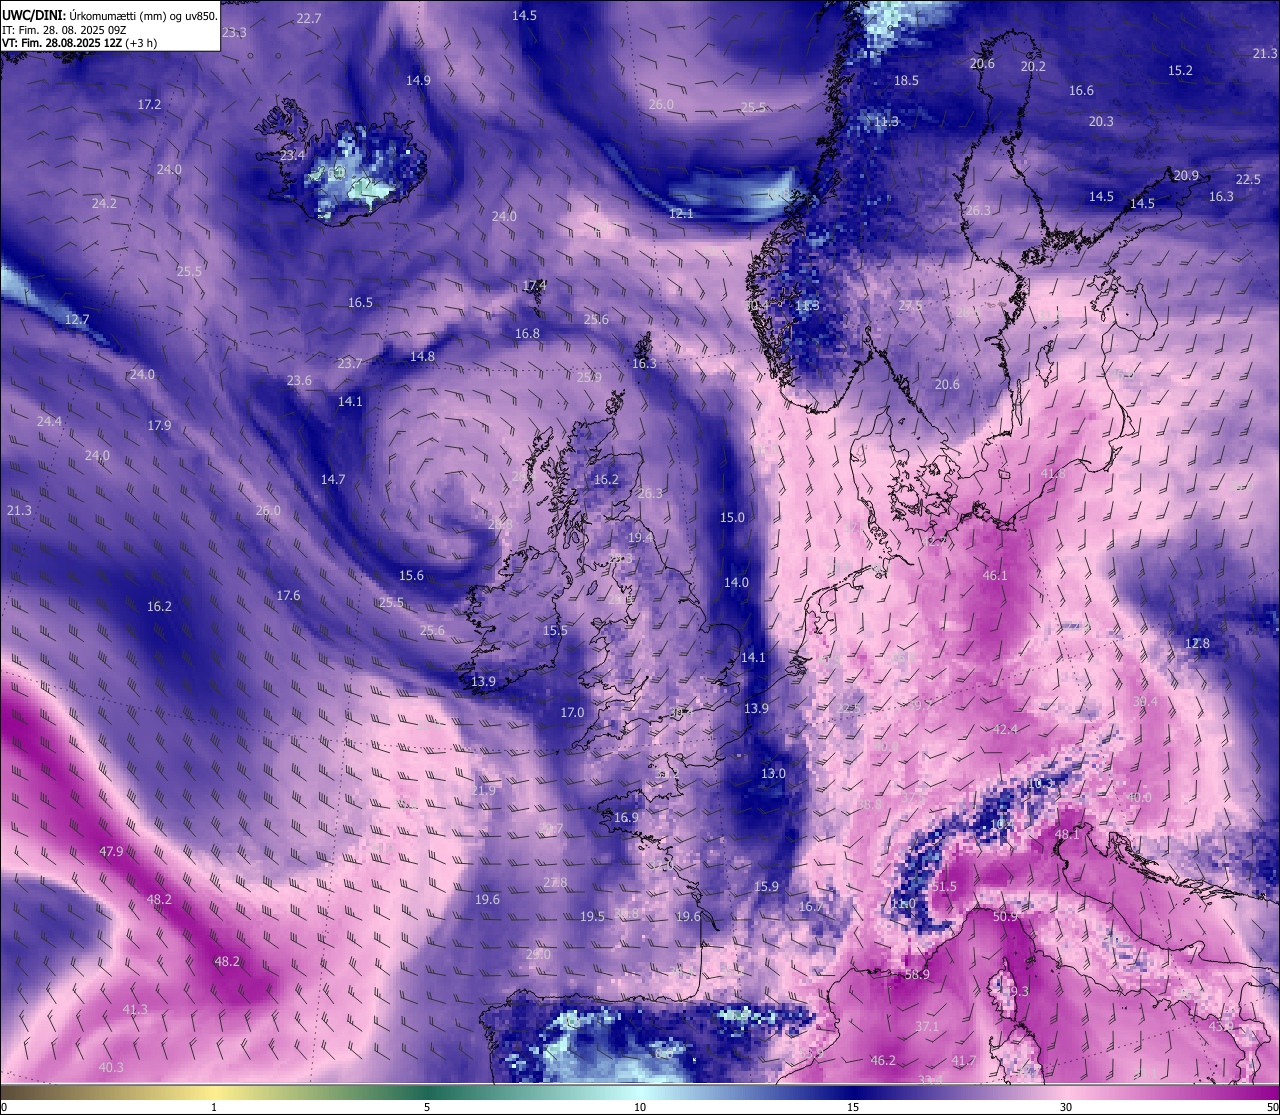1280x1115 pixels.
Task: Click the 51.5 value label
Action: pos(944,887)
